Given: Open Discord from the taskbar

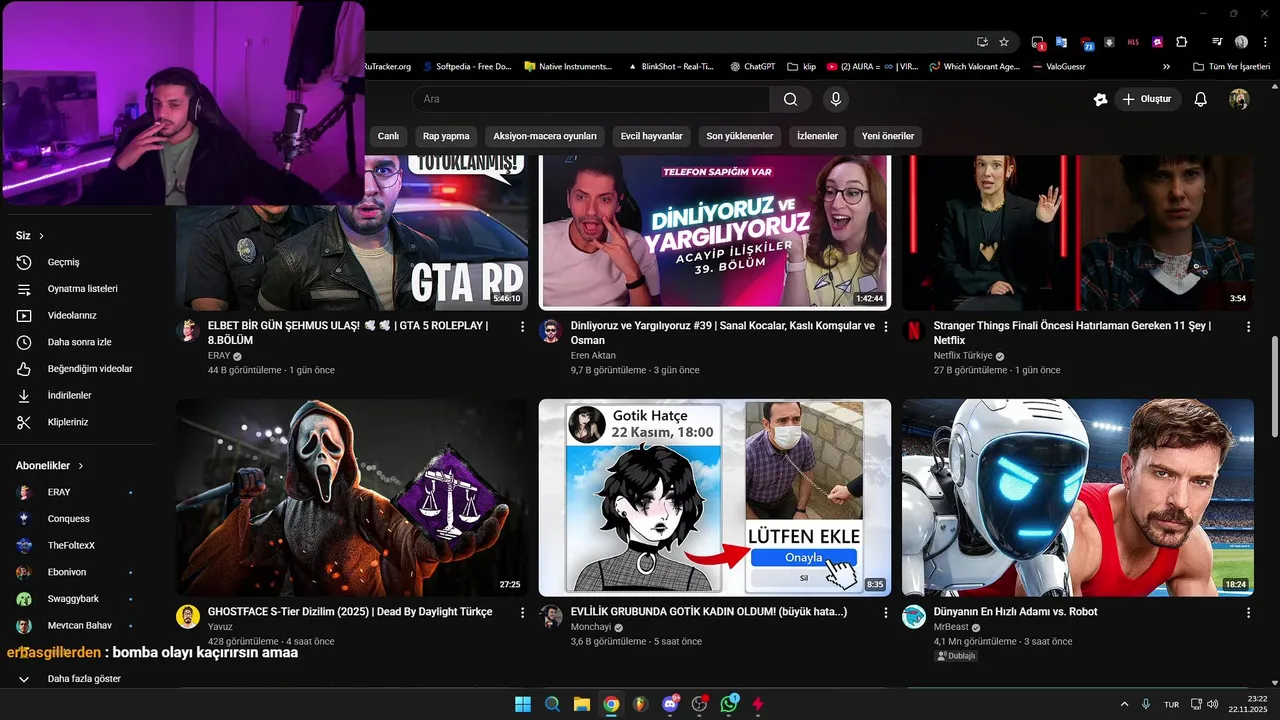Looking at the screenshot, I should pos(670,704).
